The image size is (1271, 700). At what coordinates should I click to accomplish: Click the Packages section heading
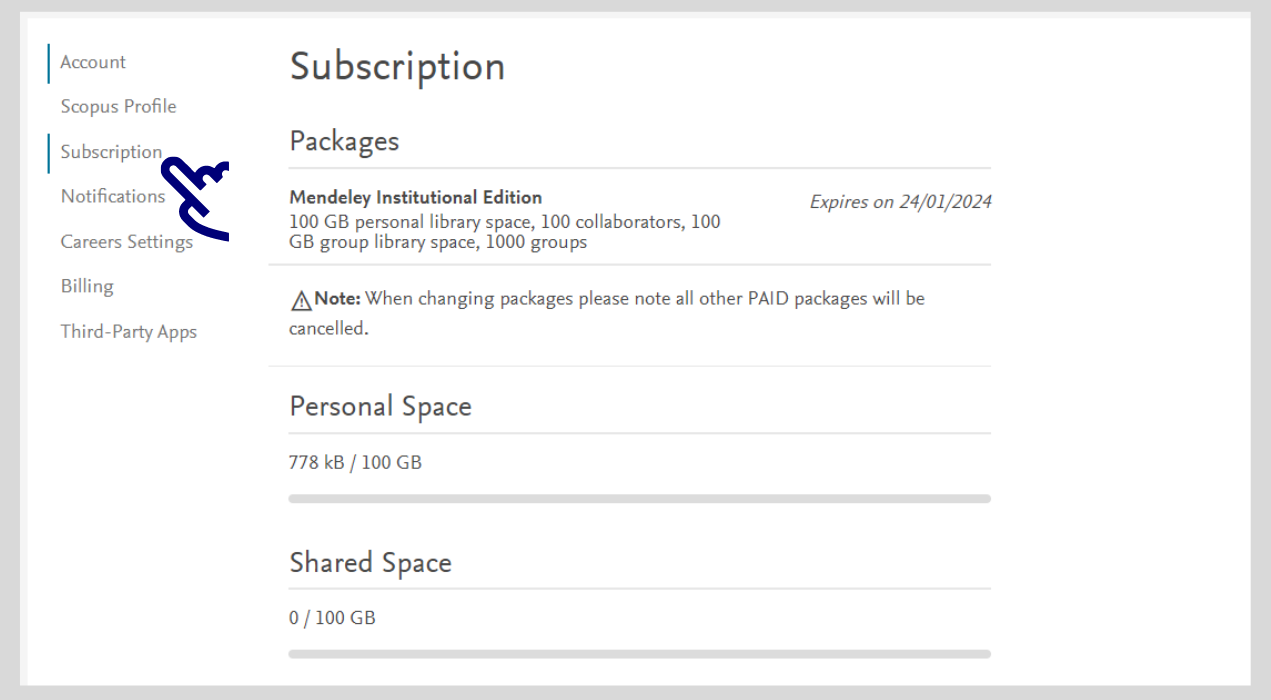344,141
